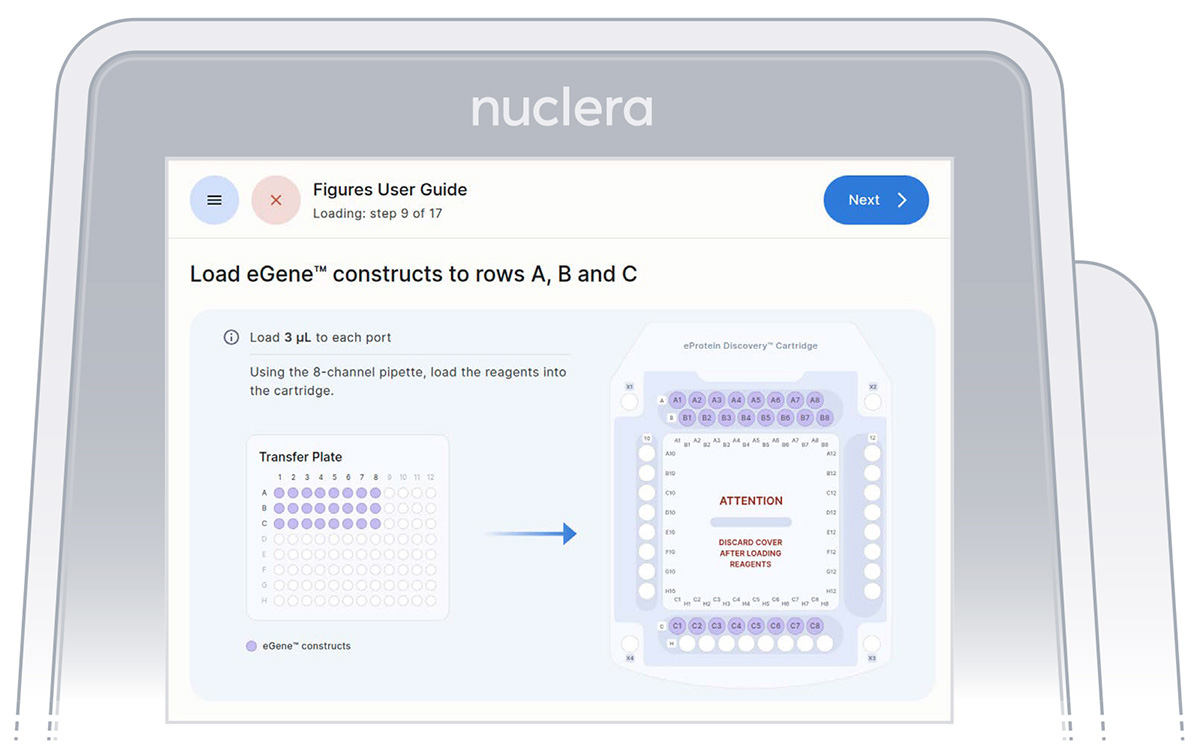Click the blue transfer arrow
The height and width of the screenshot is (756, 1200).
click(531, 534)
